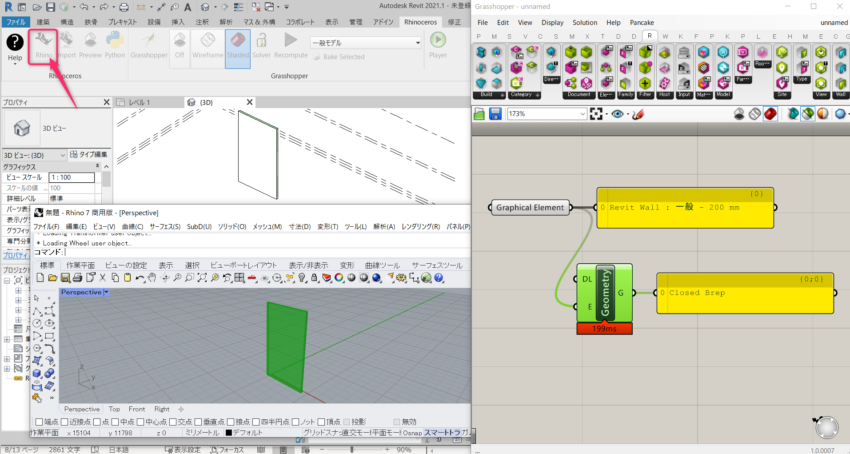850x454 pixels.
Task: Launch Rhino from the Rhinoceros ribbon
Action: [x=43, y=46]
